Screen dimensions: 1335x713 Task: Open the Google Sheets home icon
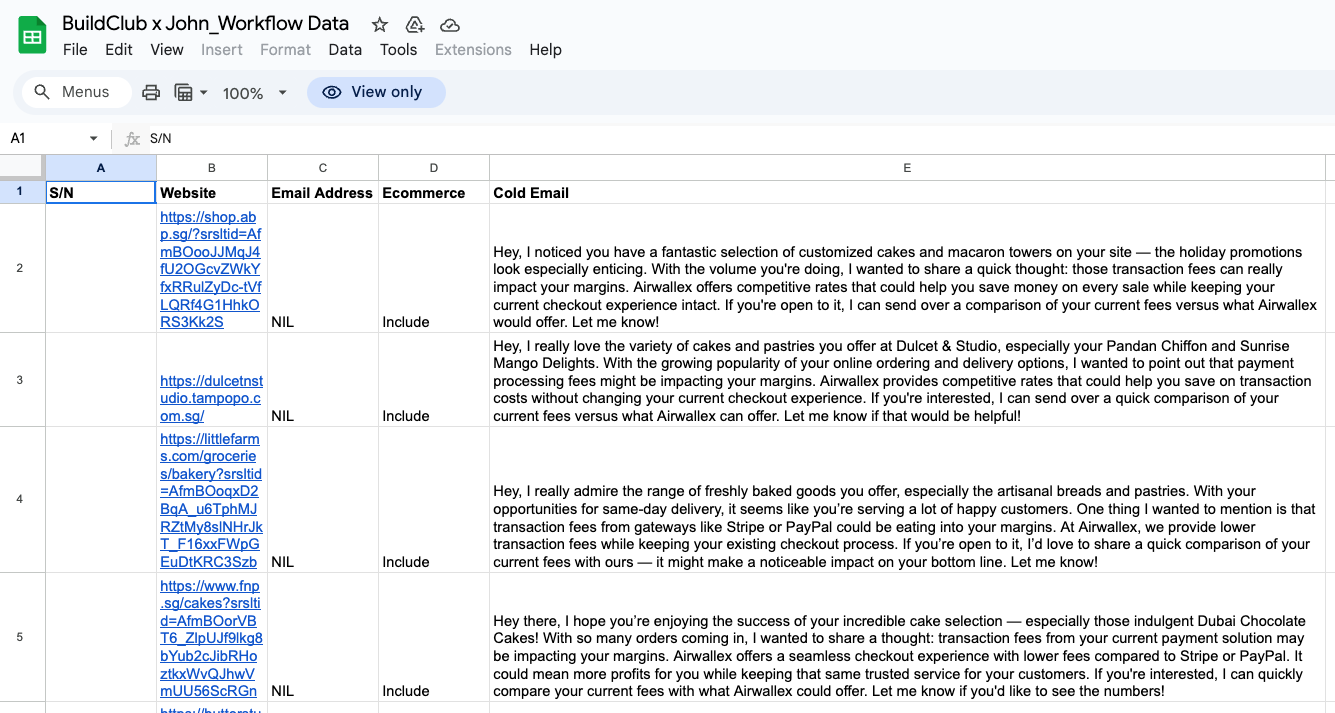[x=32, y=36]
